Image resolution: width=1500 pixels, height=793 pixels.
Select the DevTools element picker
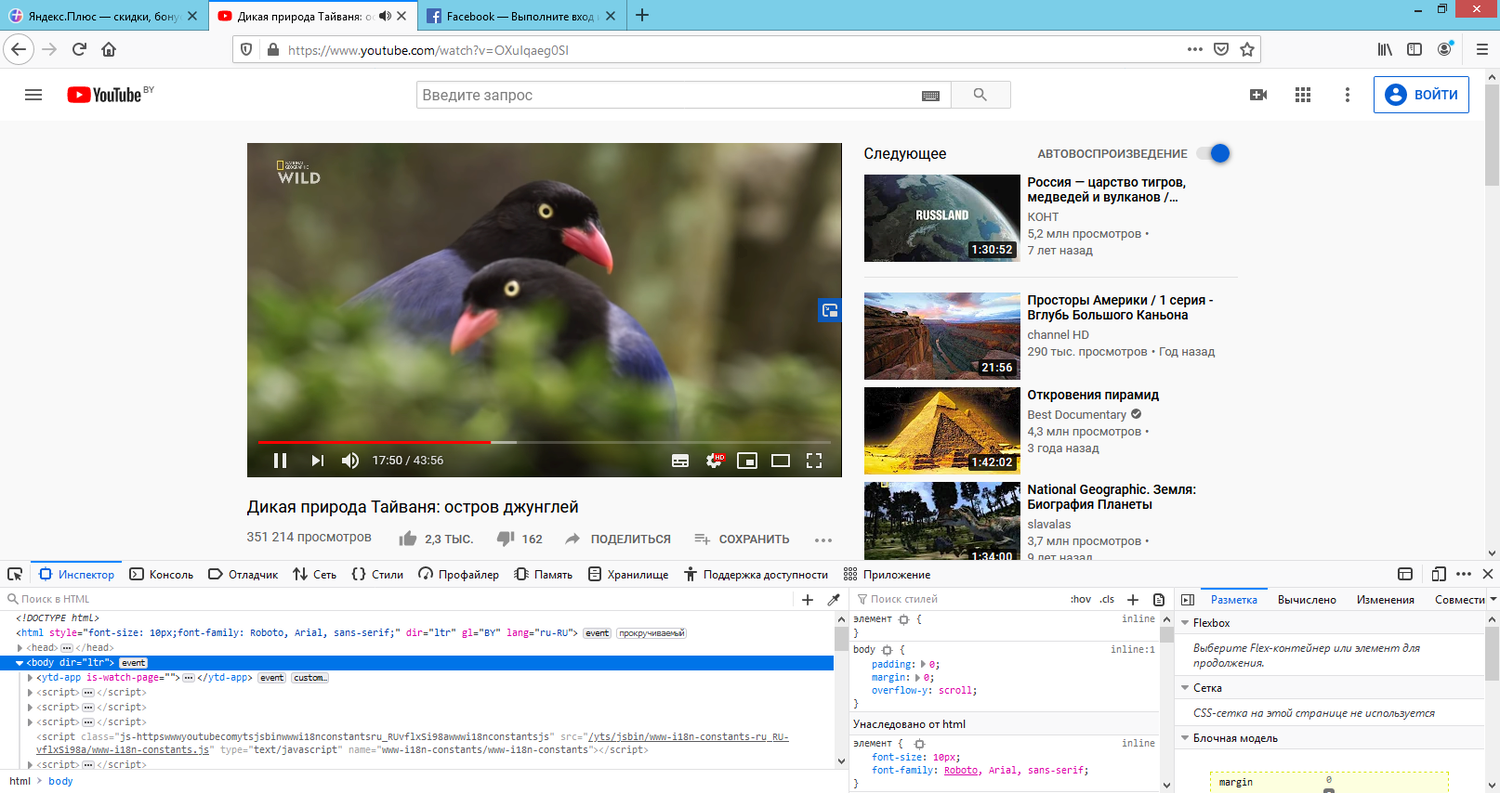pos(15,574)
